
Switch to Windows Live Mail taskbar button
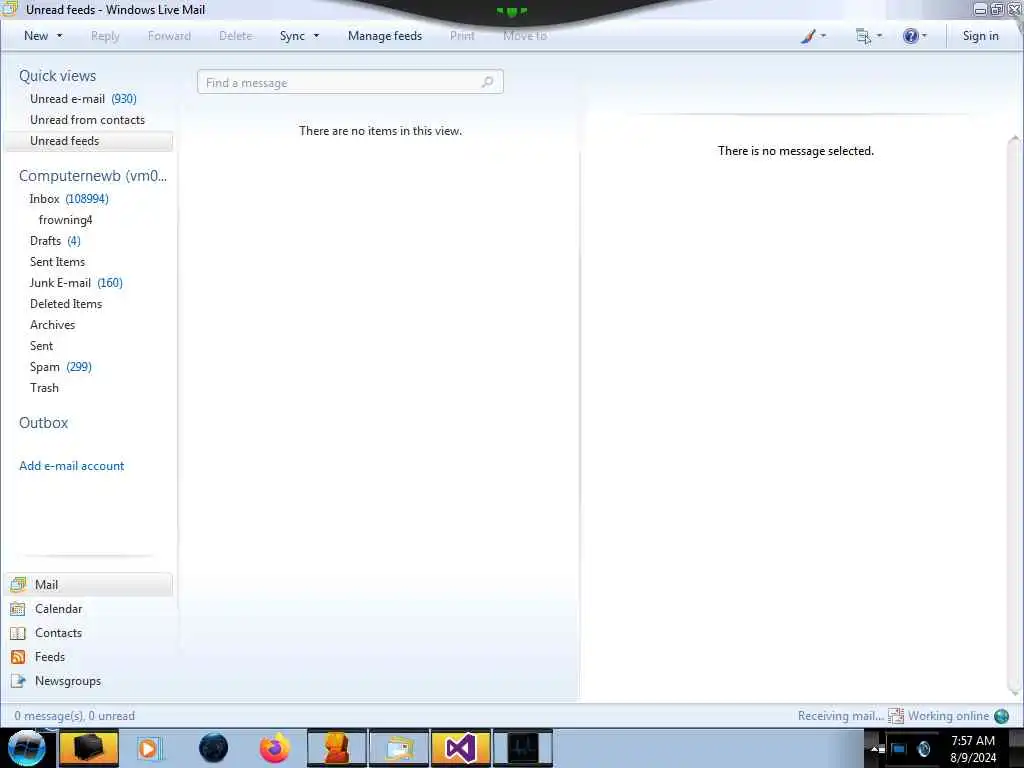click(x=398, y=748)
